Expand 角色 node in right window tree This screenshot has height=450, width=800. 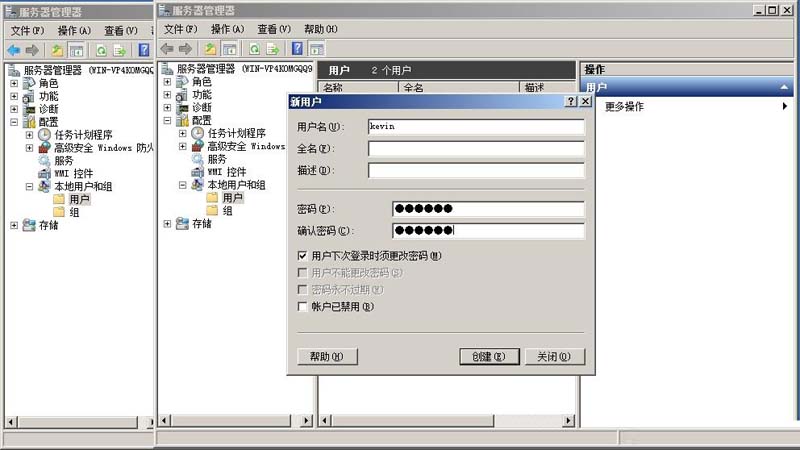pyautogui.click(x=167, y=82)
